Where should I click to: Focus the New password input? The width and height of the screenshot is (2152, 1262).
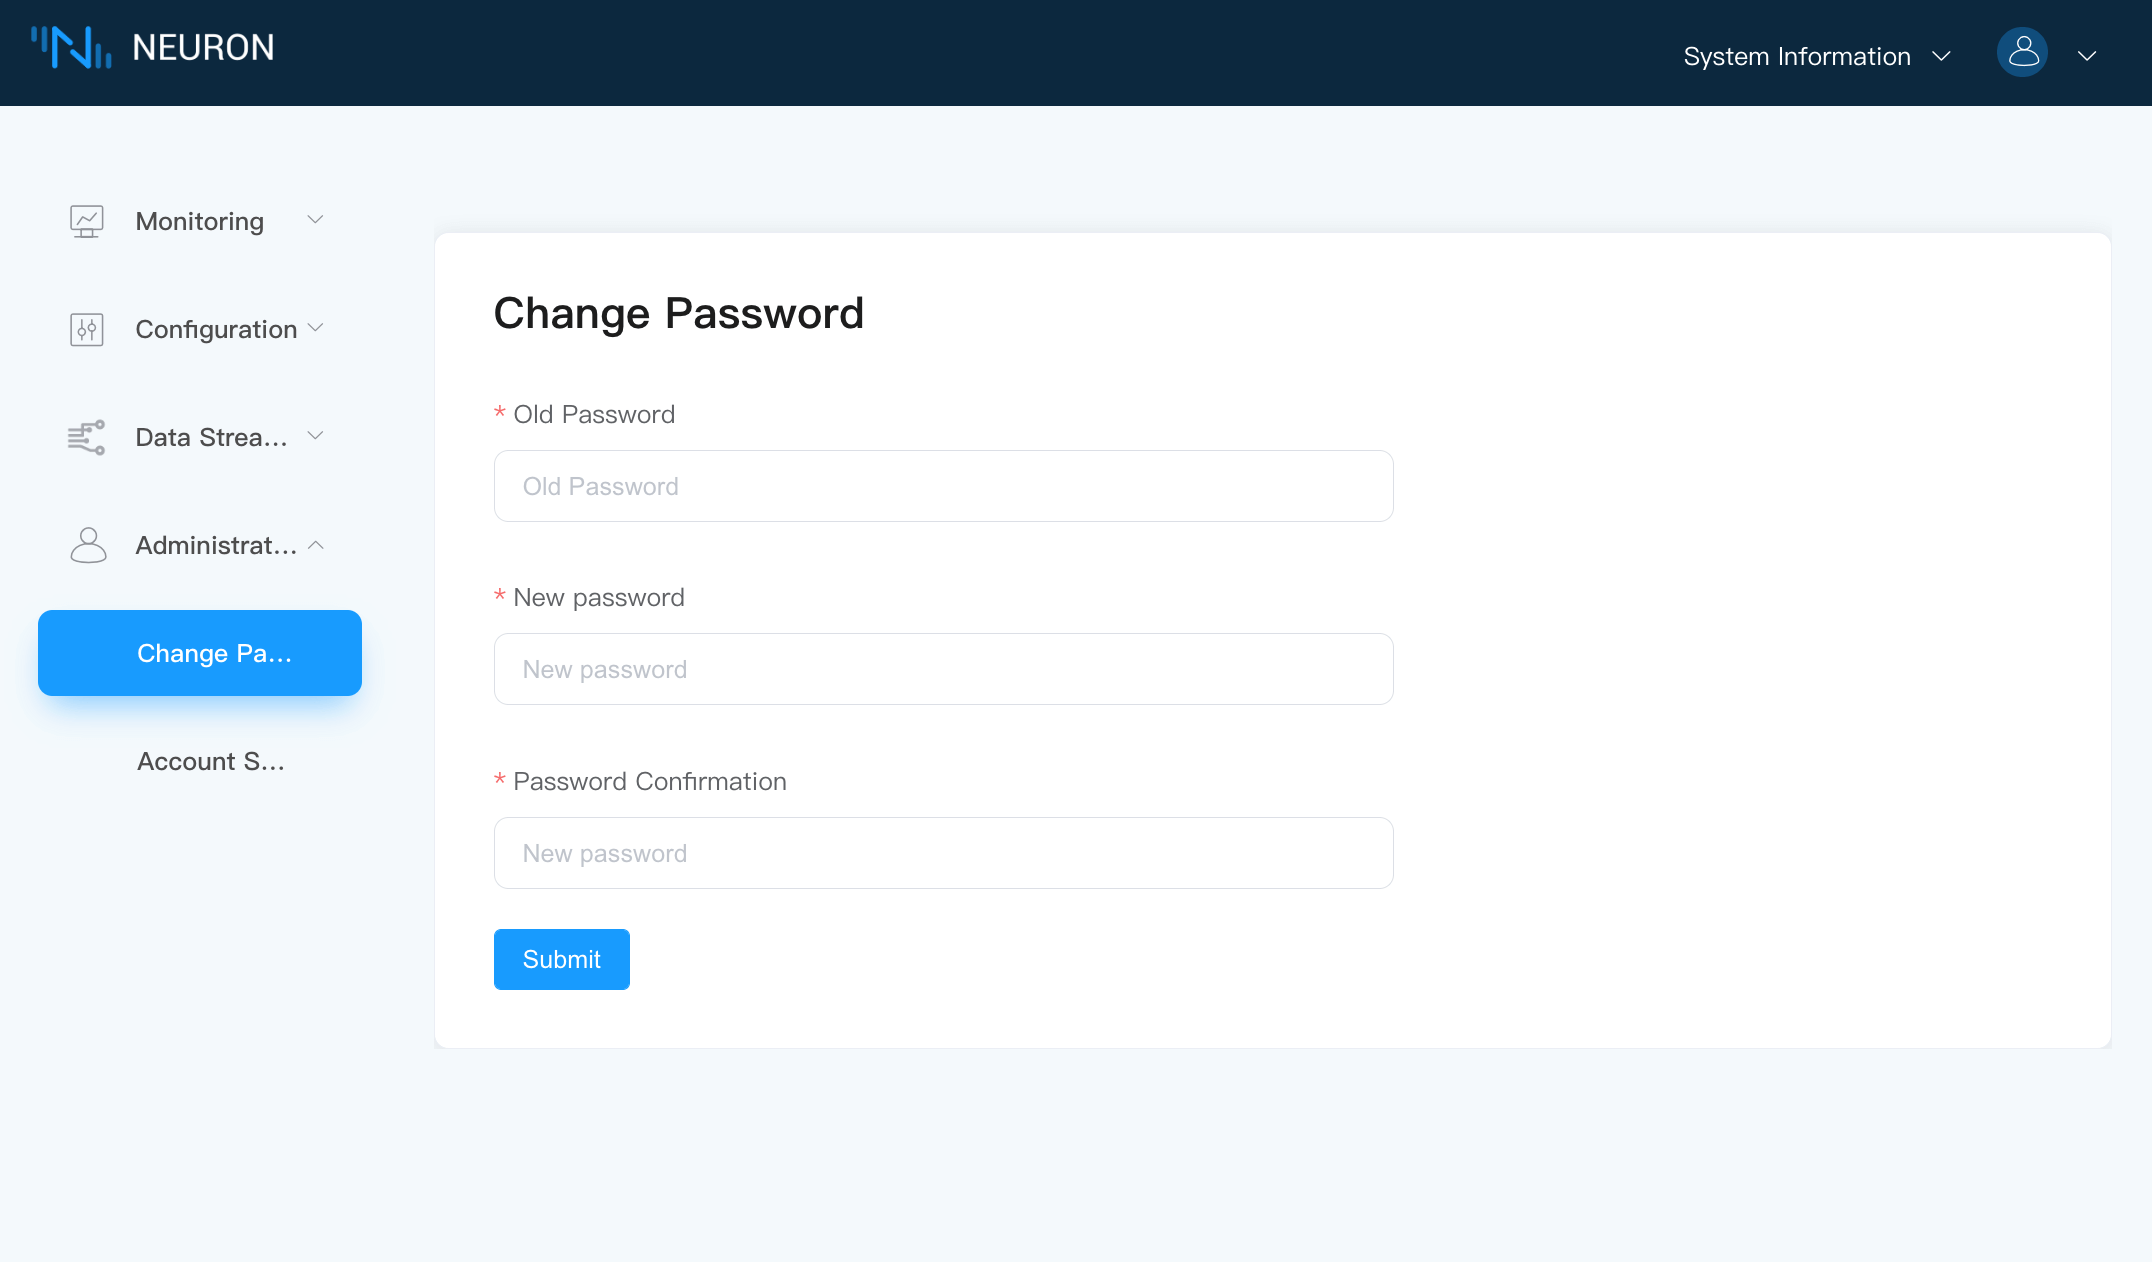pyautogui.click(x=942, y=669)
